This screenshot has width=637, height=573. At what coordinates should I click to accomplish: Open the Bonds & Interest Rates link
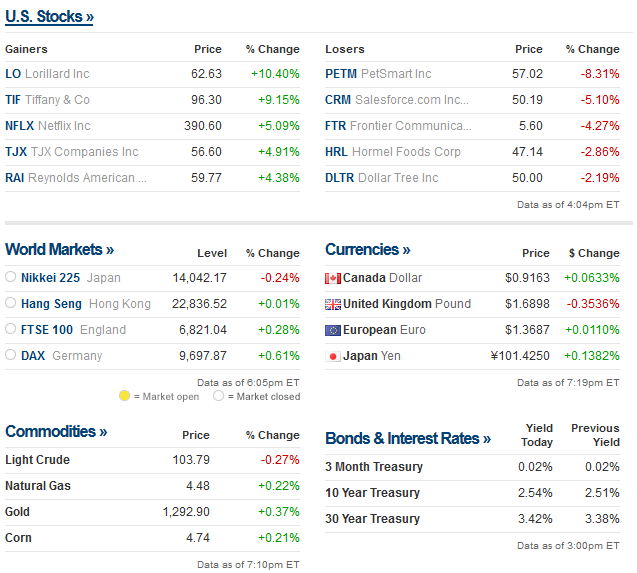coord(408,438)
